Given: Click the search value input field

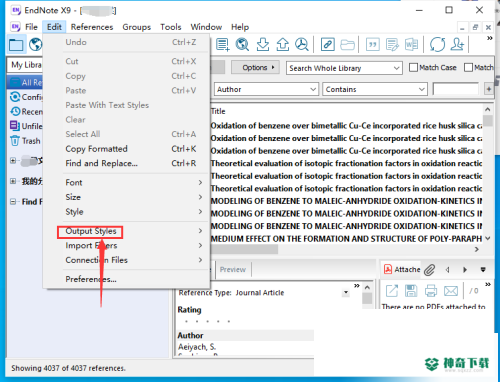Looking at the screenshot, I should (x=456, y=89).
